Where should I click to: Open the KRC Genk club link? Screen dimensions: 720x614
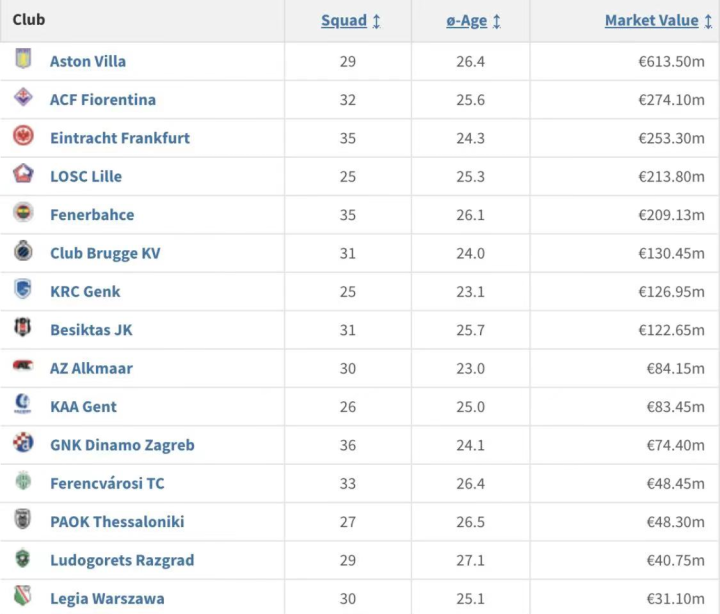[x=85, y=291]
